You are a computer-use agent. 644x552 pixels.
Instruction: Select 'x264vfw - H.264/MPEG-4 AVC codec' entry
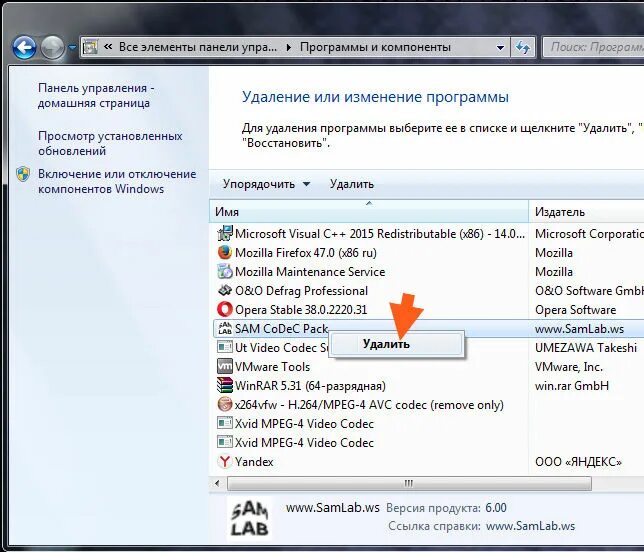pyautogui.click(x=369, y=405)
